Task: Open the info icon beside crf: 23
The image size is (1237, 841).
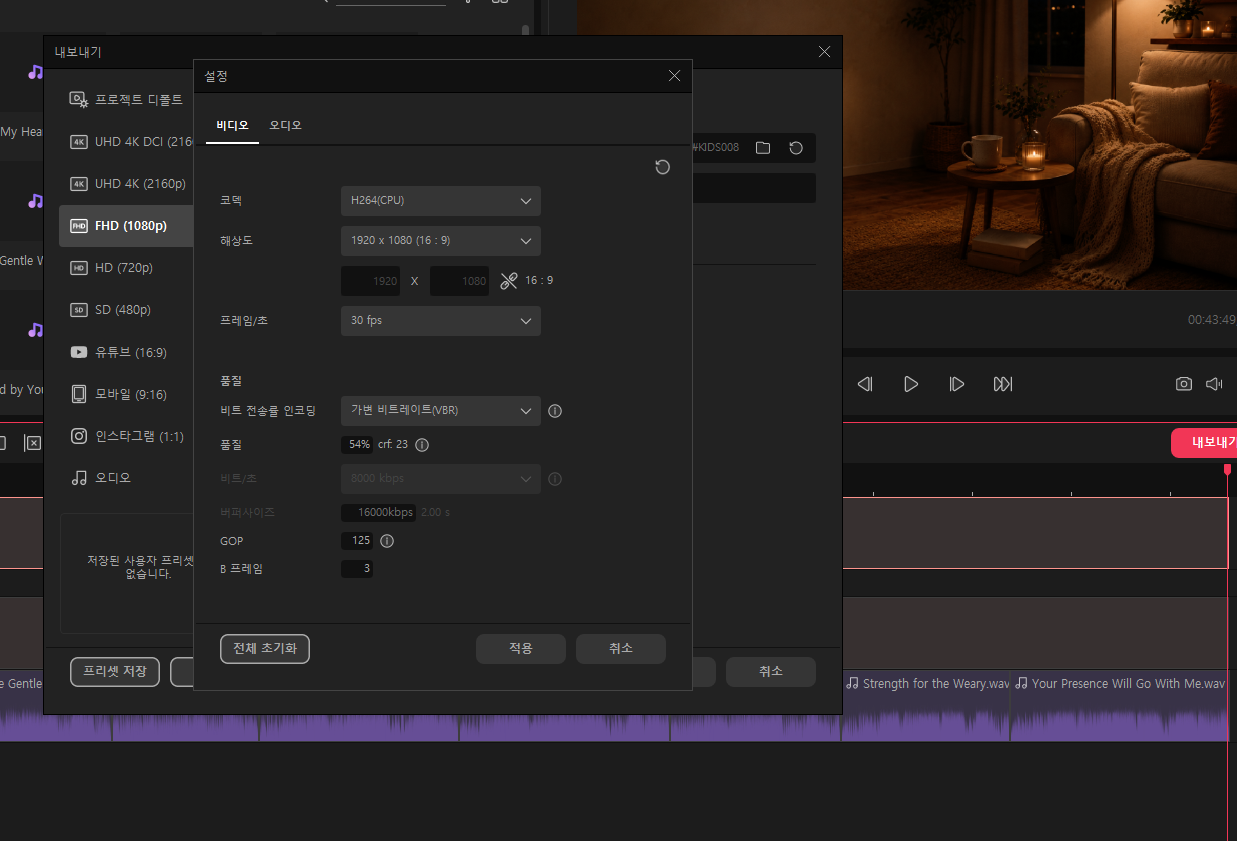Action: [422, 444]
